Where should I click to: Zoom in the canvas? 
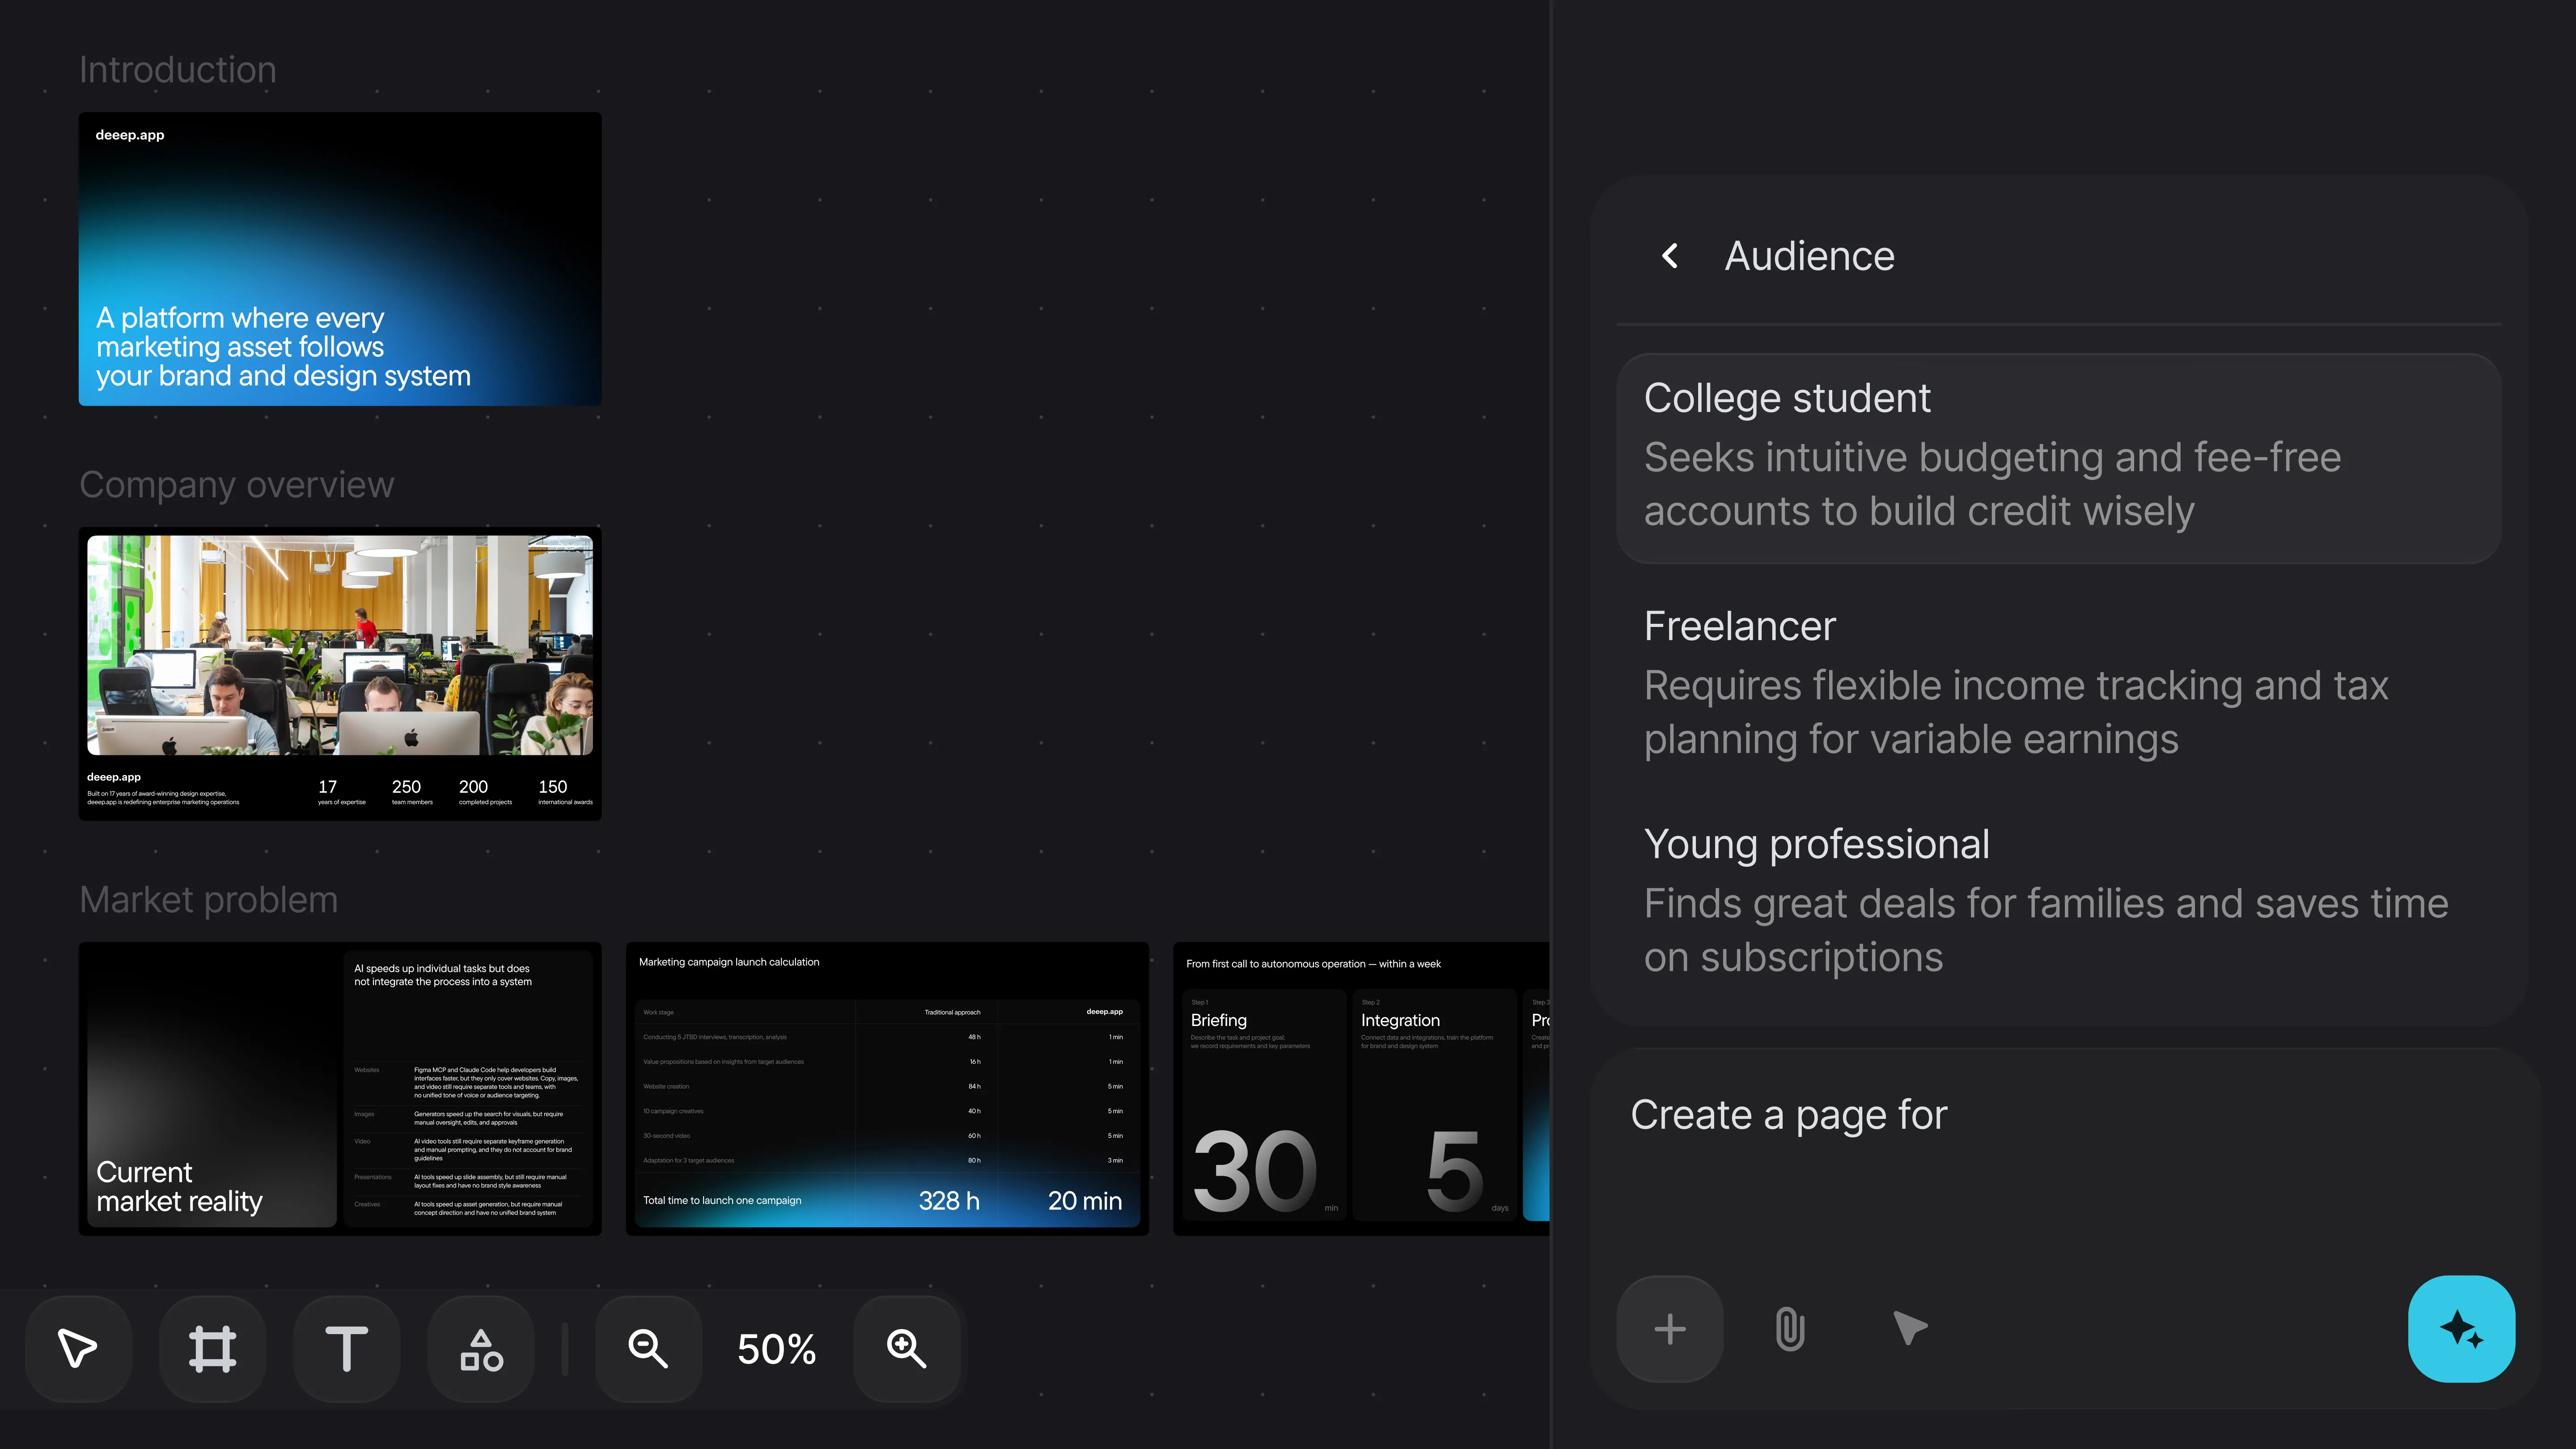[906, 1348]
